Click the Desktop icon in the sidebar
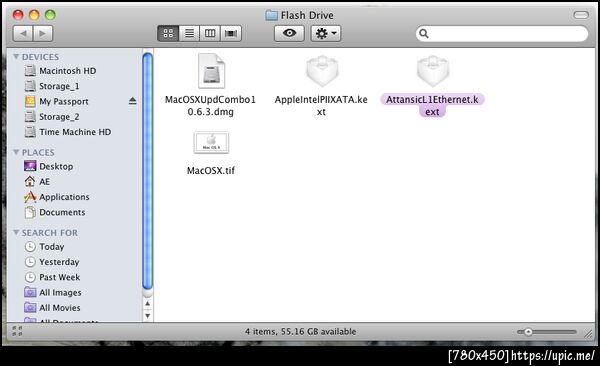Viewport: 600px width, 366px height. [30, 166]
